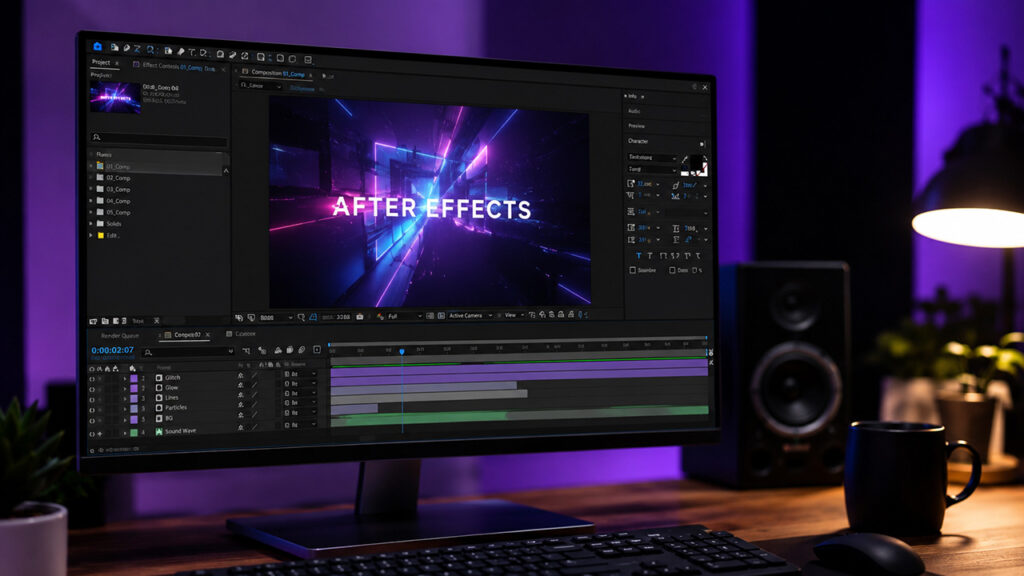Click the Character panel menu icon
1024x576 pixels.
(x=702, y=144)
